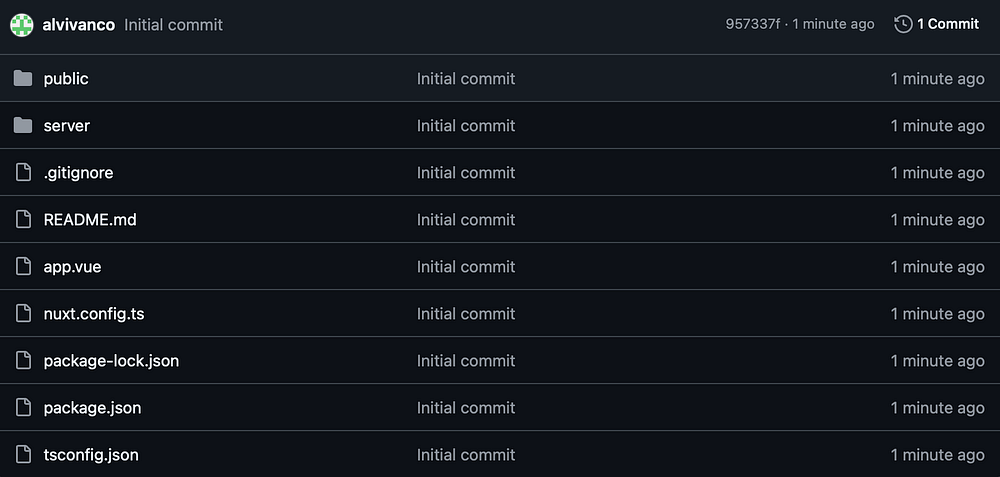
Task: Open the package.json file
Action: (92, 407)
